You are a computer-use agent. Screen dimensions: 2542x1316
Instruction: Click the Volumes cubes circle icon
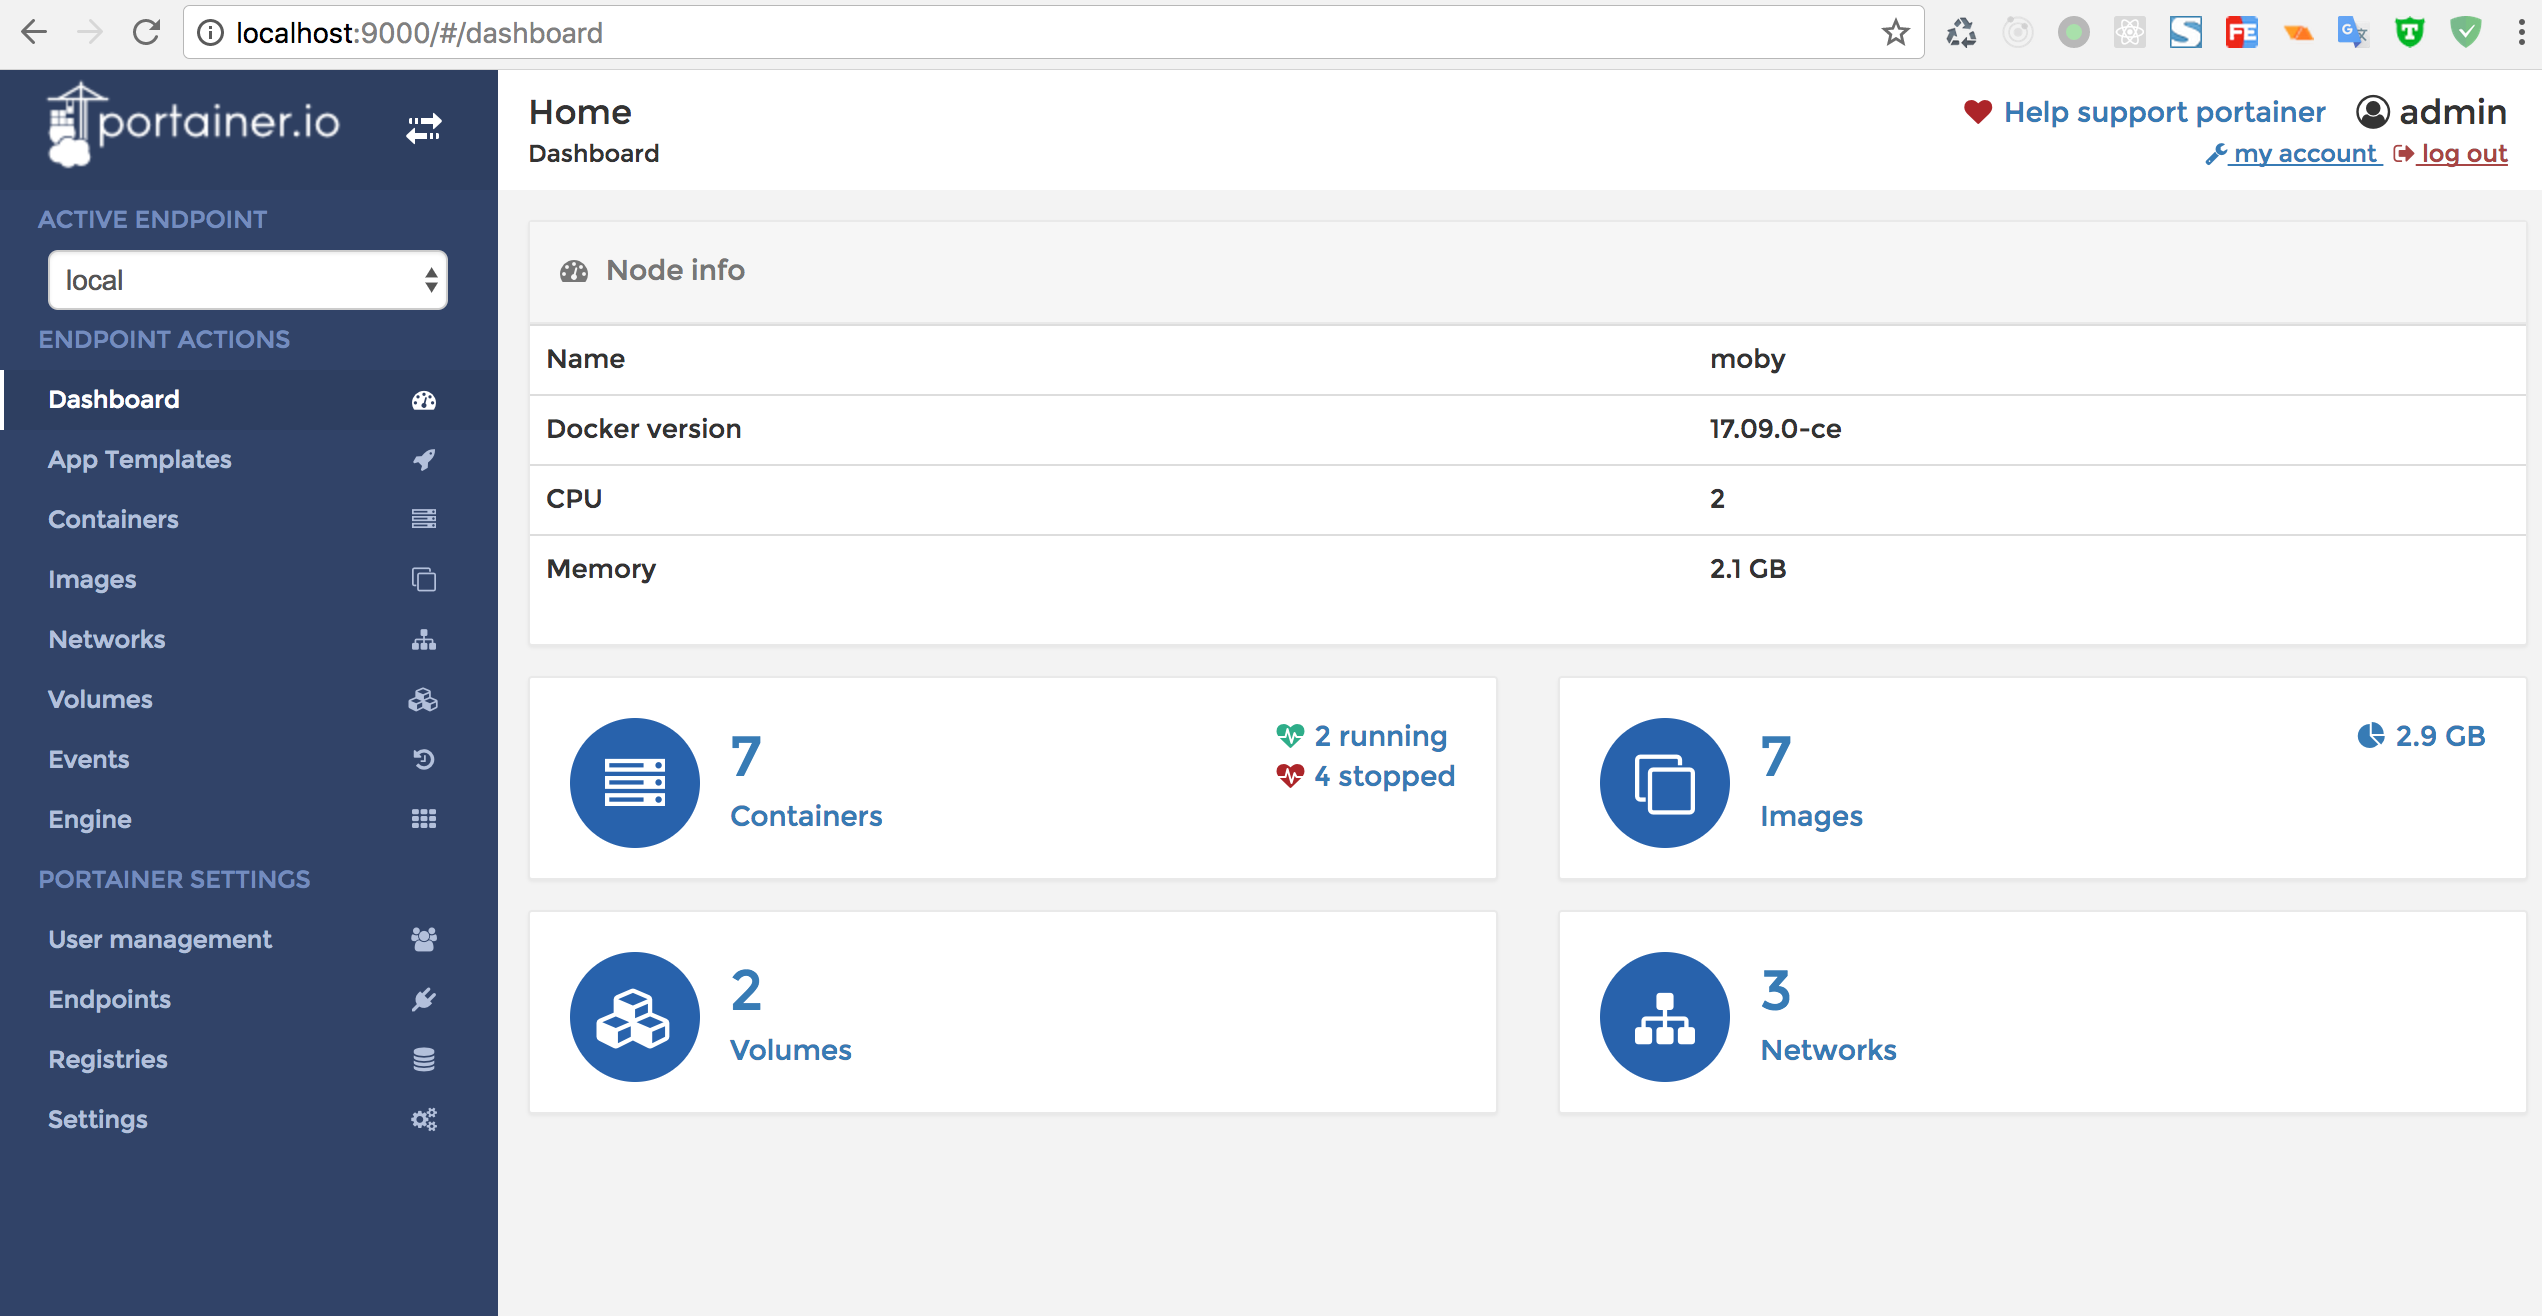point(634,1016)
